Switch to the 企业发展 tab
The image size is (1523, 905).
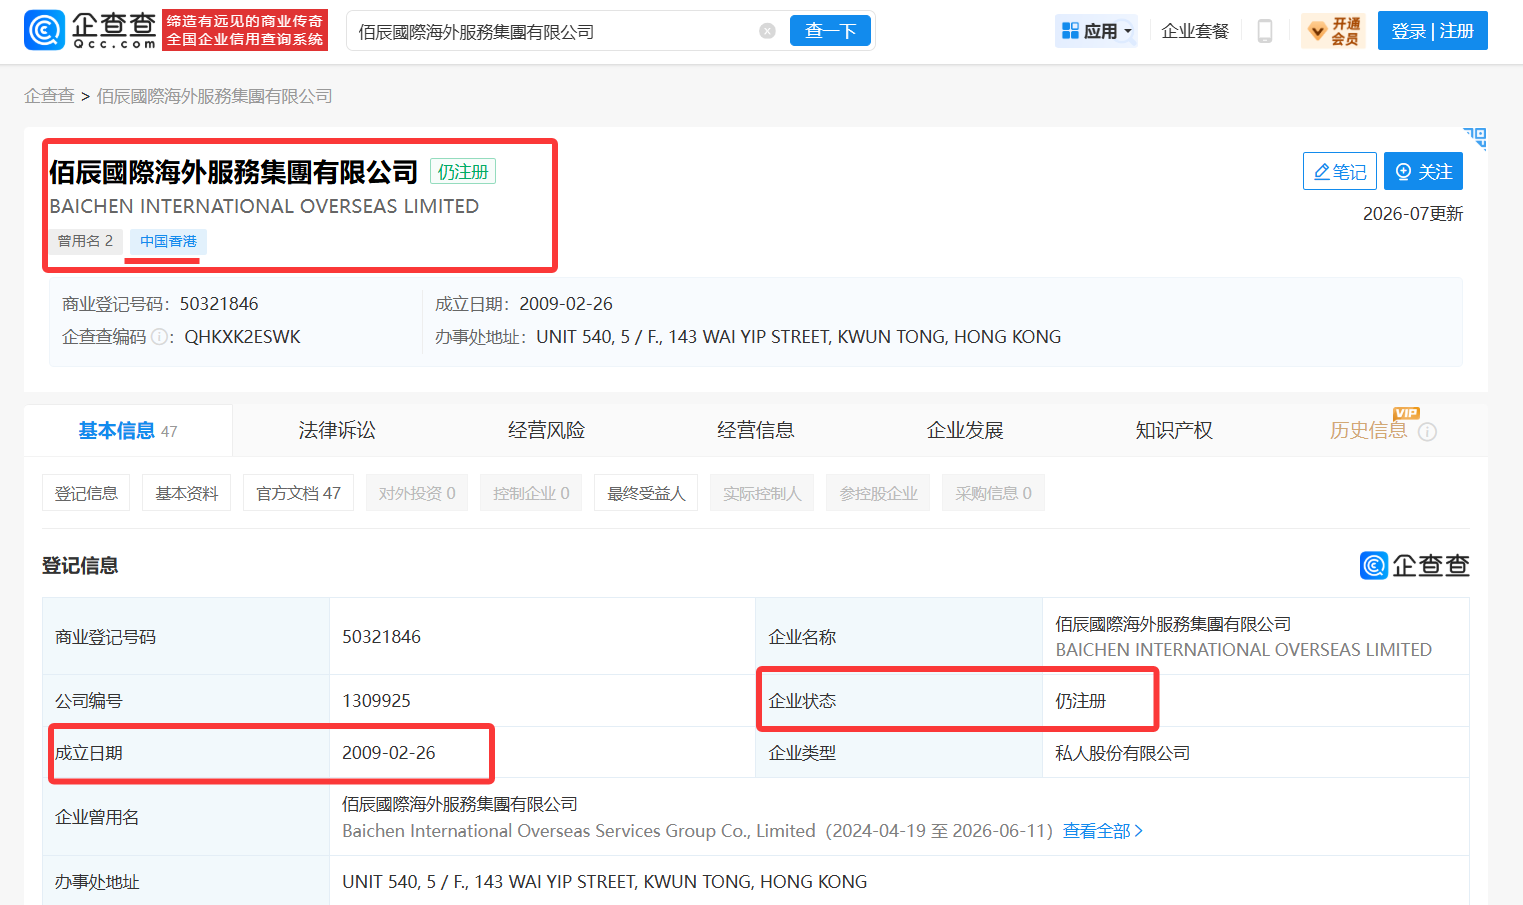click(x=965, y=430)
